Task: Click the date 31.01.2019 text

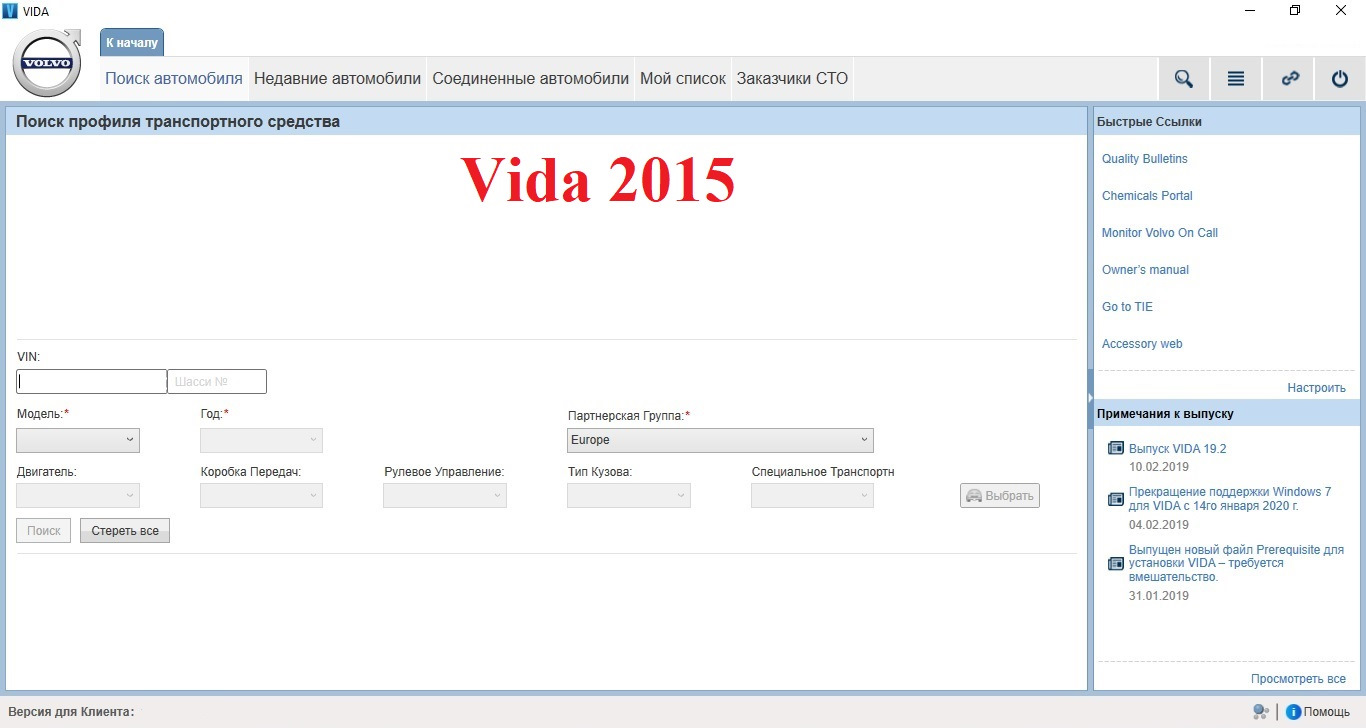Action: click(1158, 596)
